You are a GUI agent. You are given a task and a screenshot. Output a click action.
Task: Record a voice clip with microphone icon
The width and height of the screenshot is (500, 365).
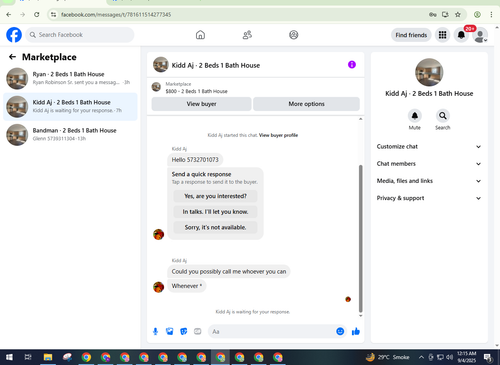point(155,331)
